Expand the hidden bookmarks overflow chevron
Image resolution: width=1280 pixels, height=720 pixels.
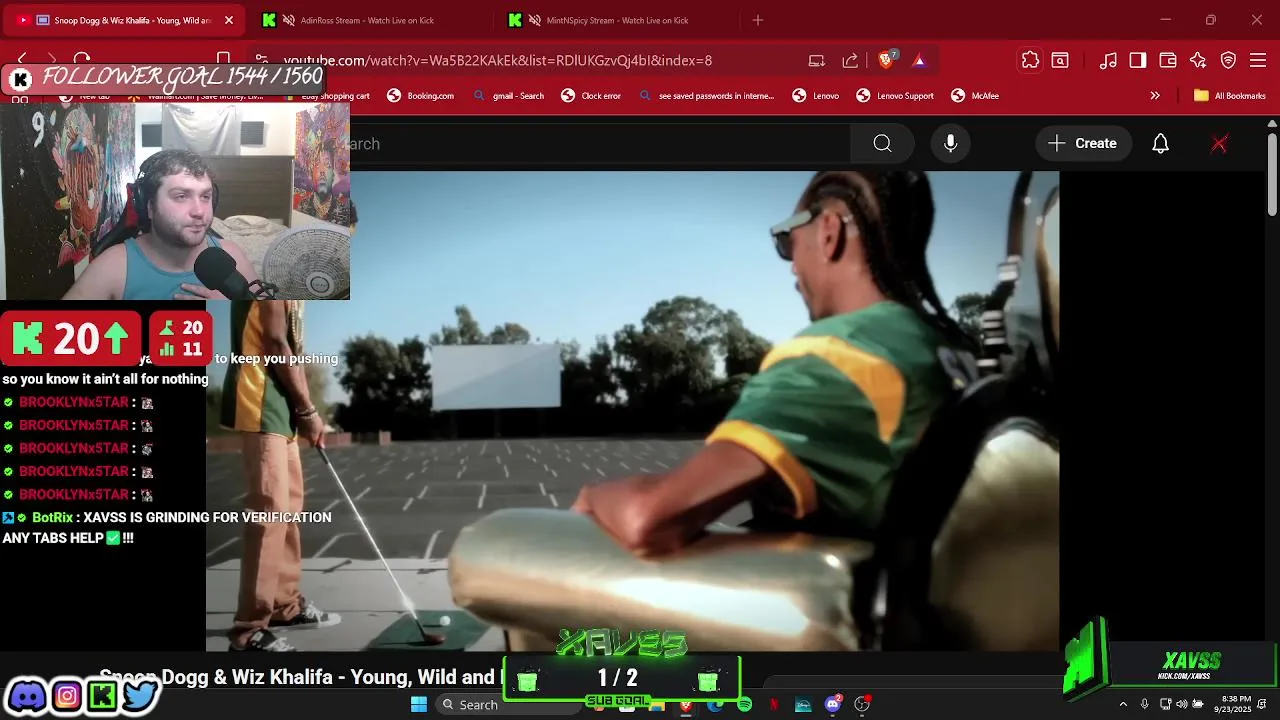click(1155, 96)
